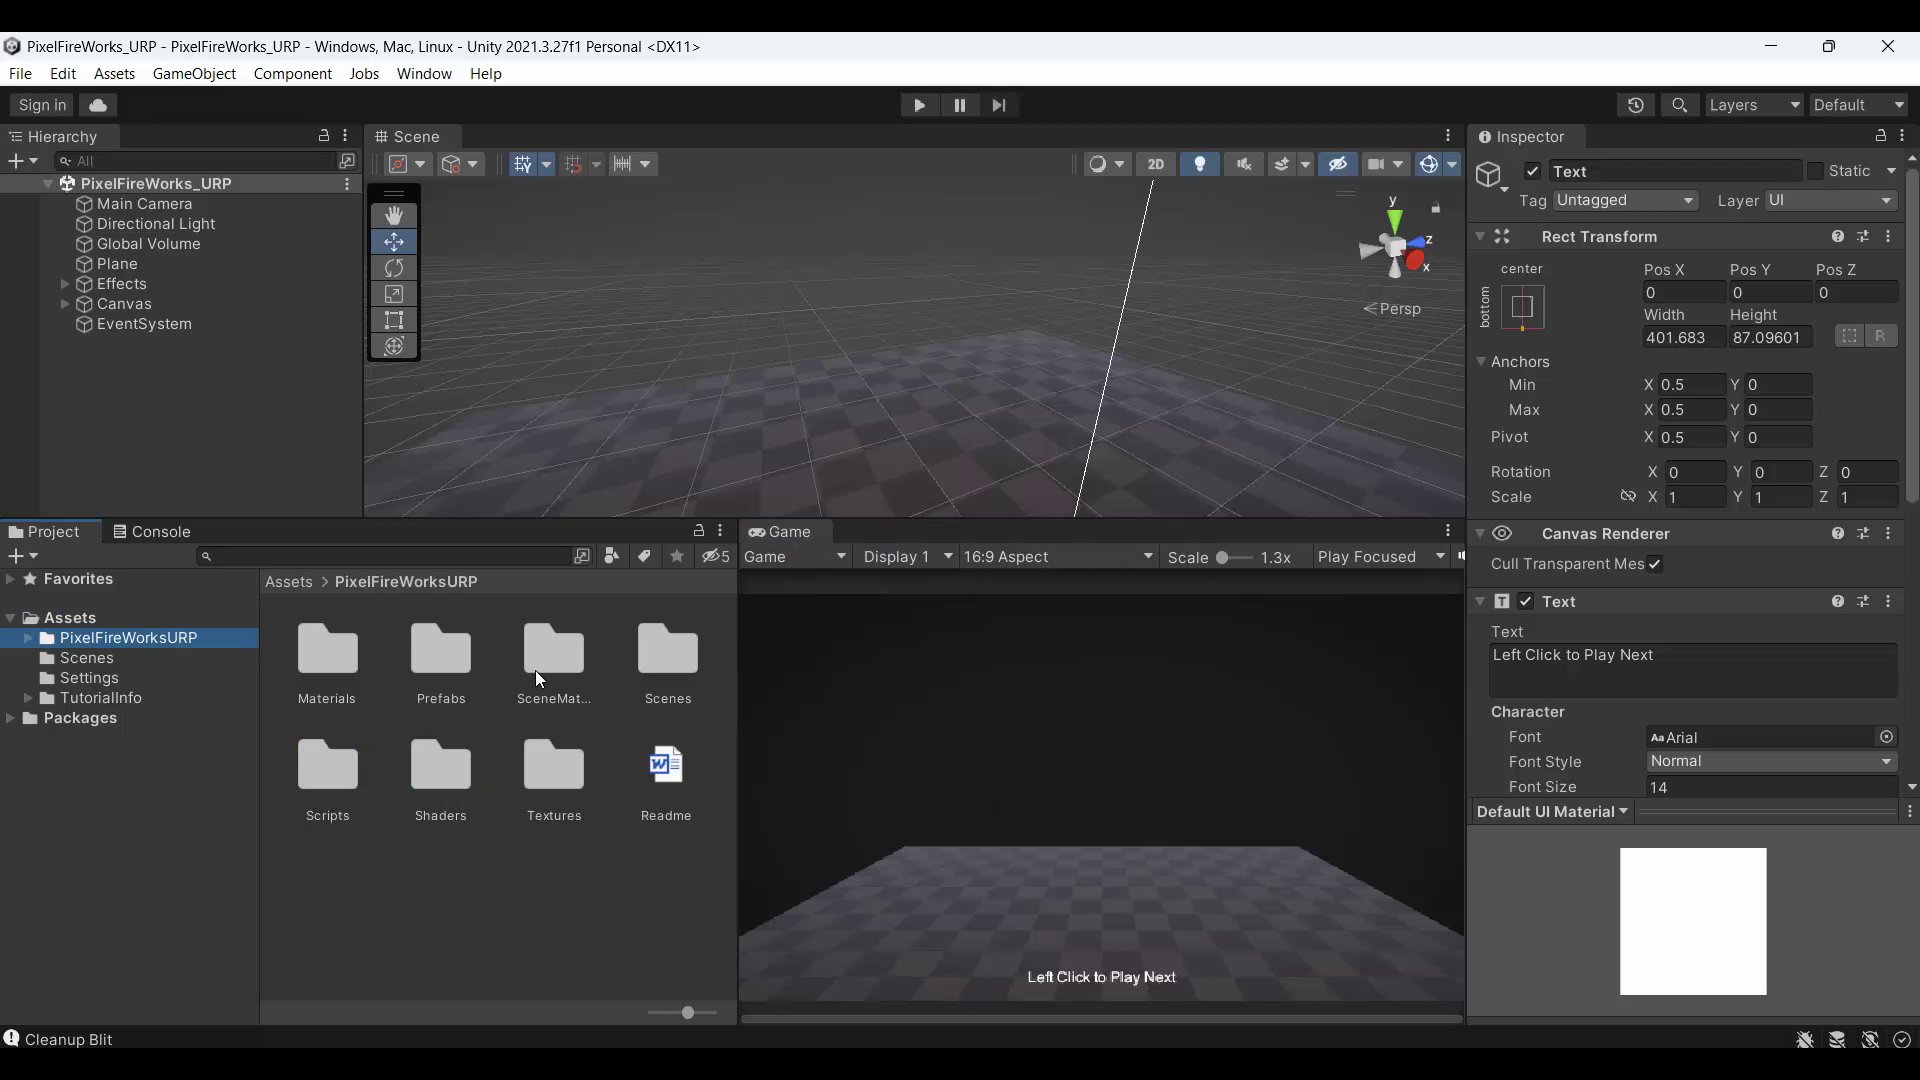Toggle scene visibility hidden-objects icon

point(1338,164)
